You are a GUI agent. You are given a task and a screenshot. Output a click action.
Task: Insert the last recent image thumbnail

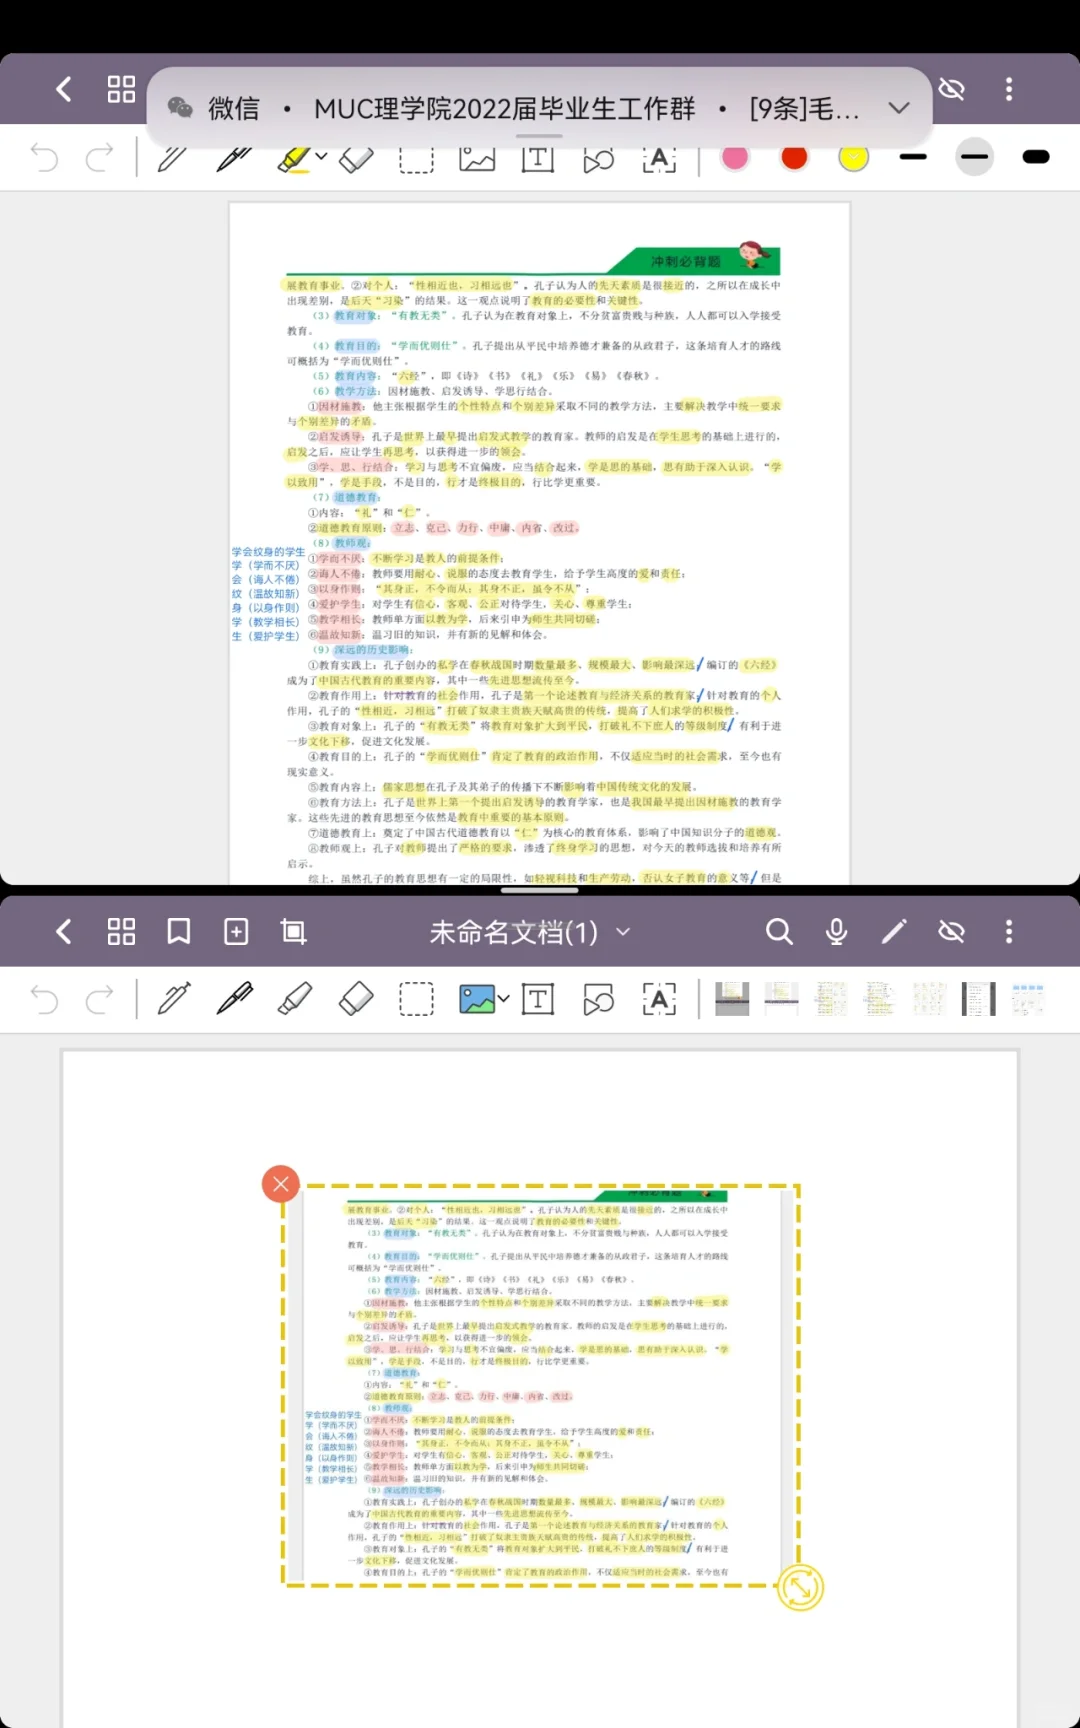tap(1028, 999)
